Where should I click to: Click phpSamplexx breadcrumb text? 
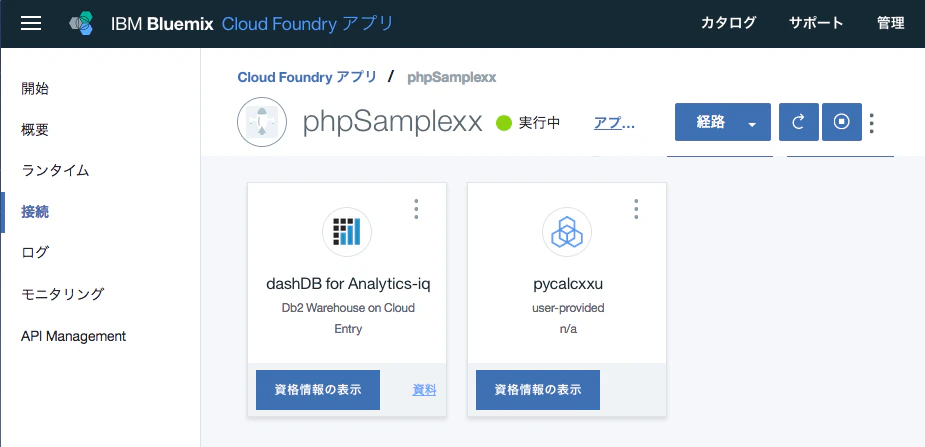[451, 78]
